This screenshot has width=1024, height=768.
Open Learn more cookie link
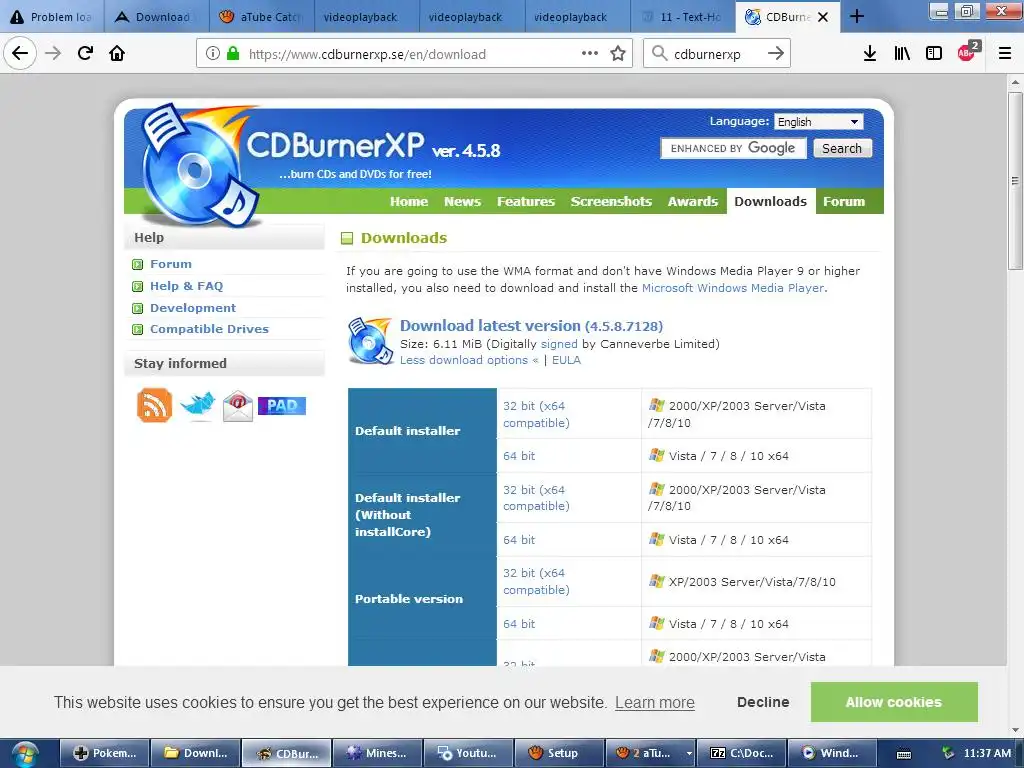654,703
